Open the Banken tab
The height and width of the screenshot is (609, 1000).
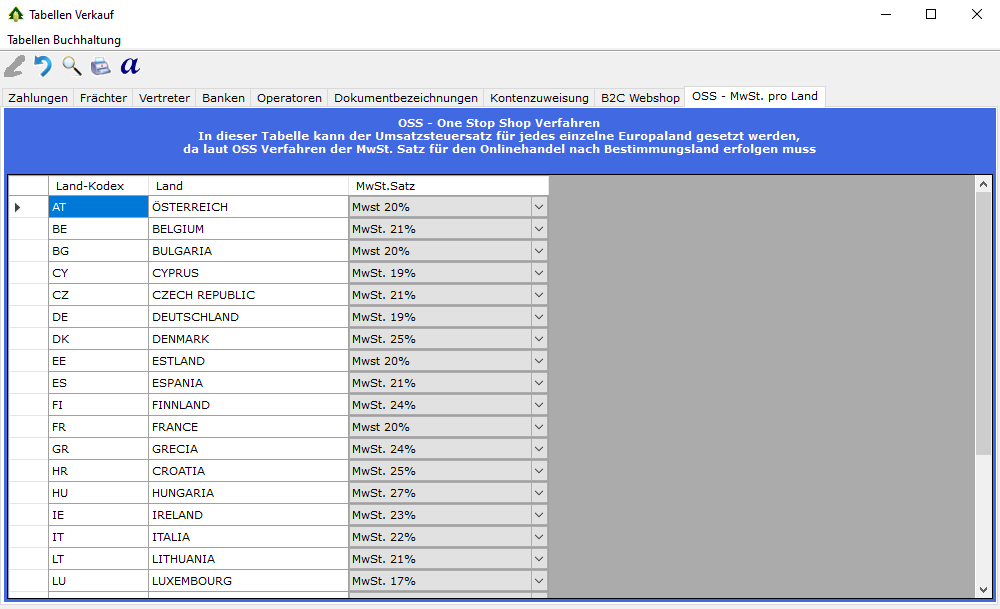(x=223, y=98)
